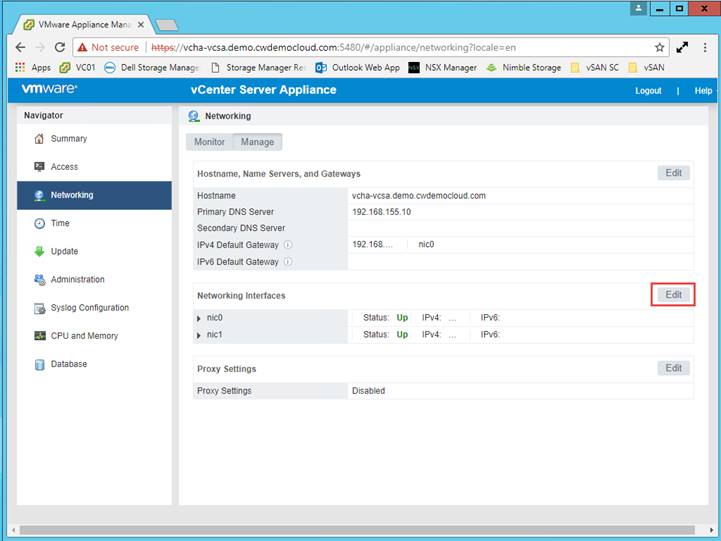
Task: Open the NSX Manager bookmark
Action: click(x=443, y=68)
